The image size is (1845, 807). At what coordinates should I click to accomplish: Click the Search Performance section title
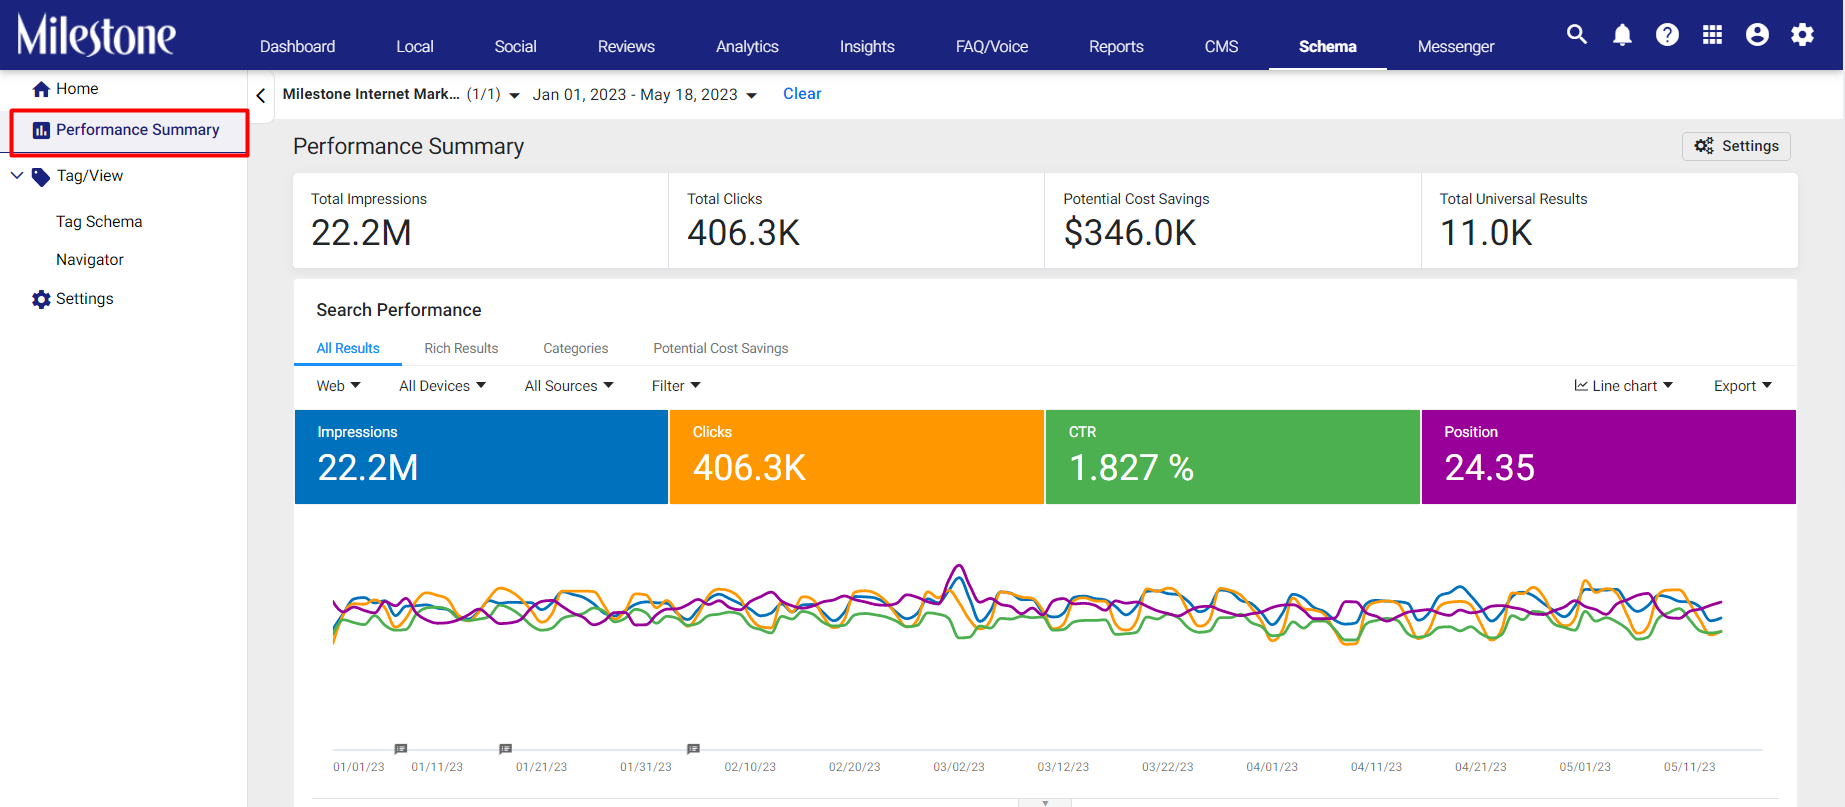[399, 310]
